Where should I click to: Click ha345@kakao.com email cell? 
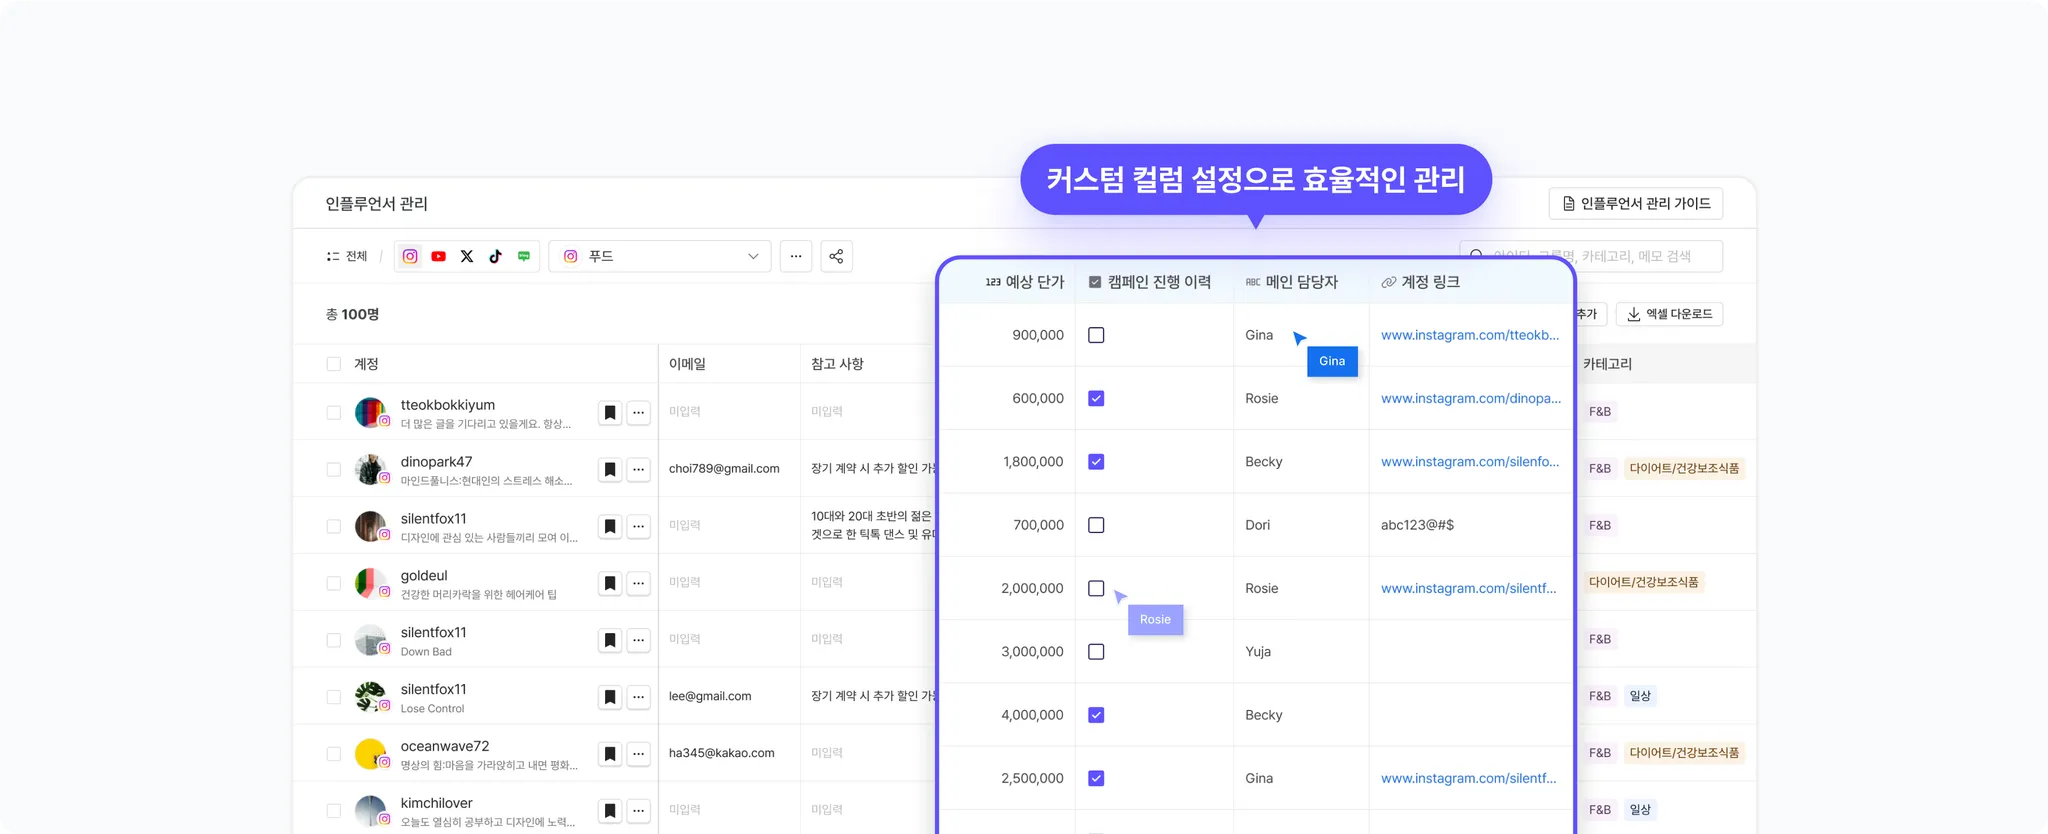(x=722, y=754)
